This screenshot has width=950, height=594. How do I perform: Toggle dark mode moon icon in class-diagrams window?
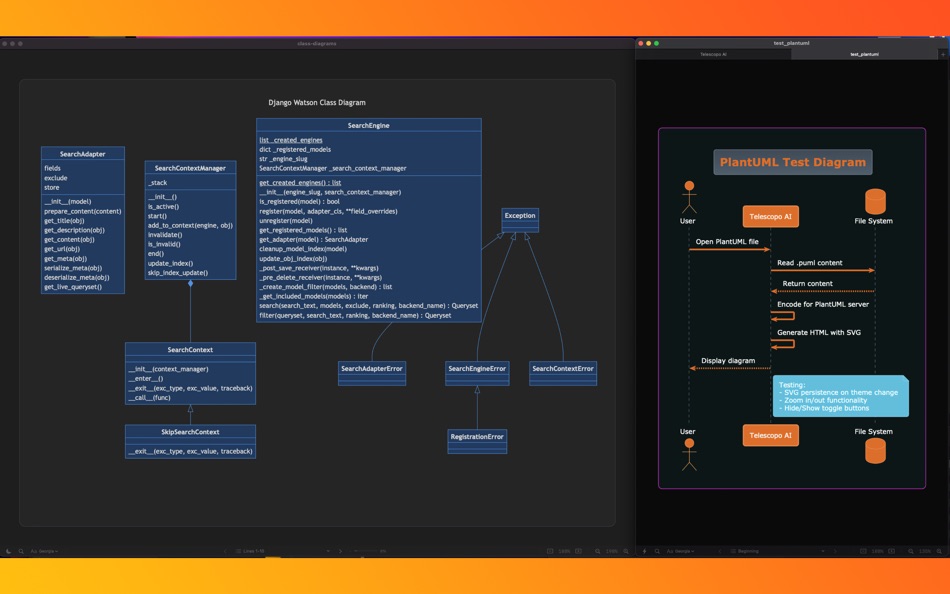pos(8,552)
